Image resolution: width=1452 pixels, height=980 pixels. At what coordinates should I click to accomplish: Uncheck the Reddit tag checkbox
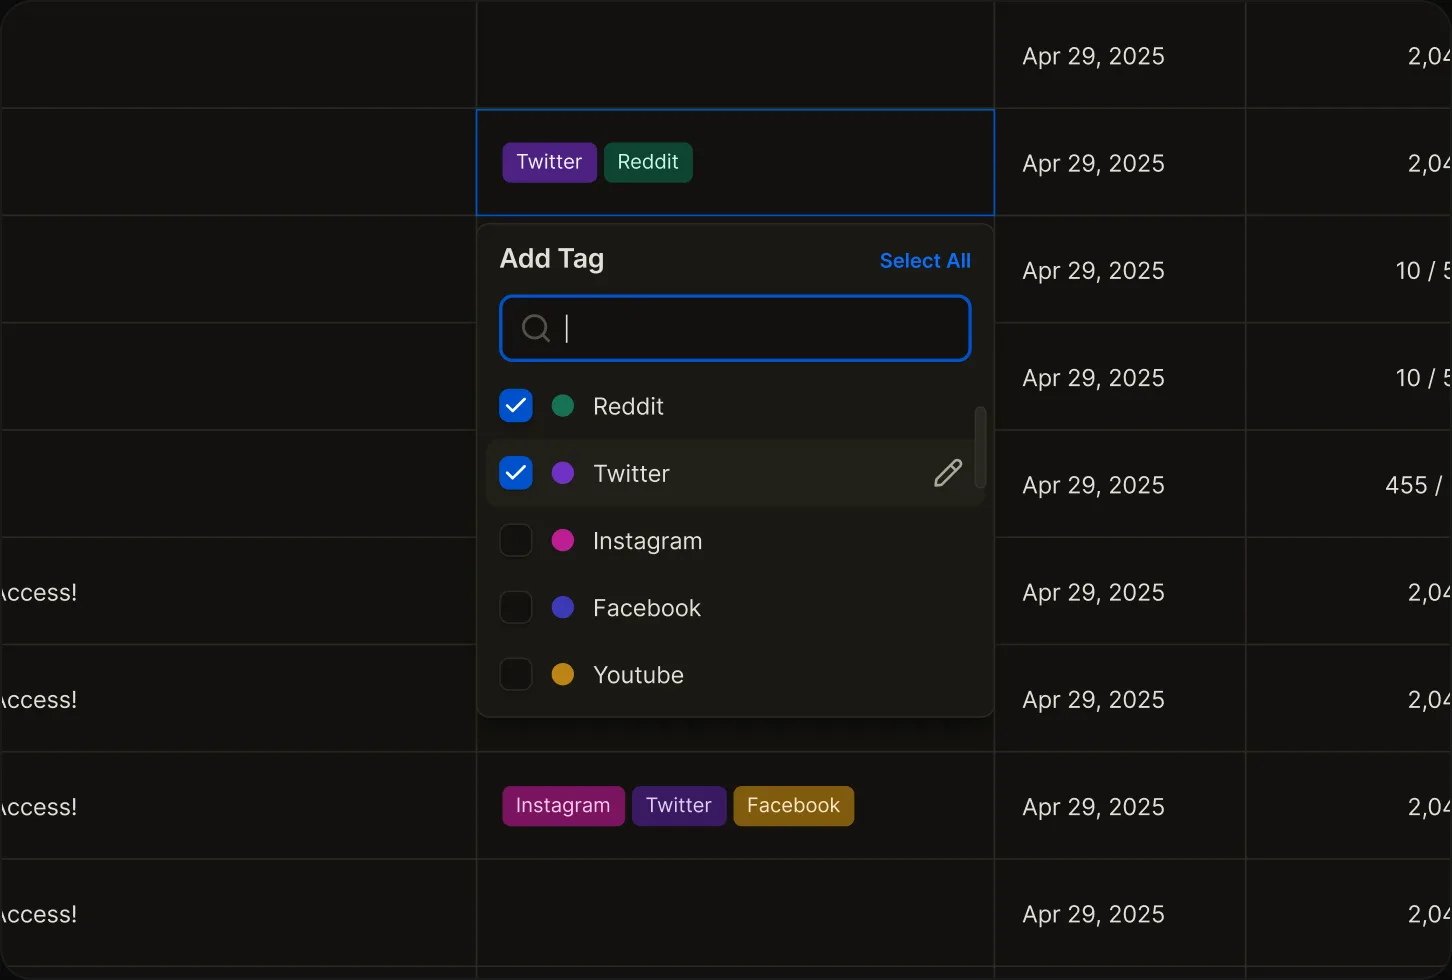point(516,406)
